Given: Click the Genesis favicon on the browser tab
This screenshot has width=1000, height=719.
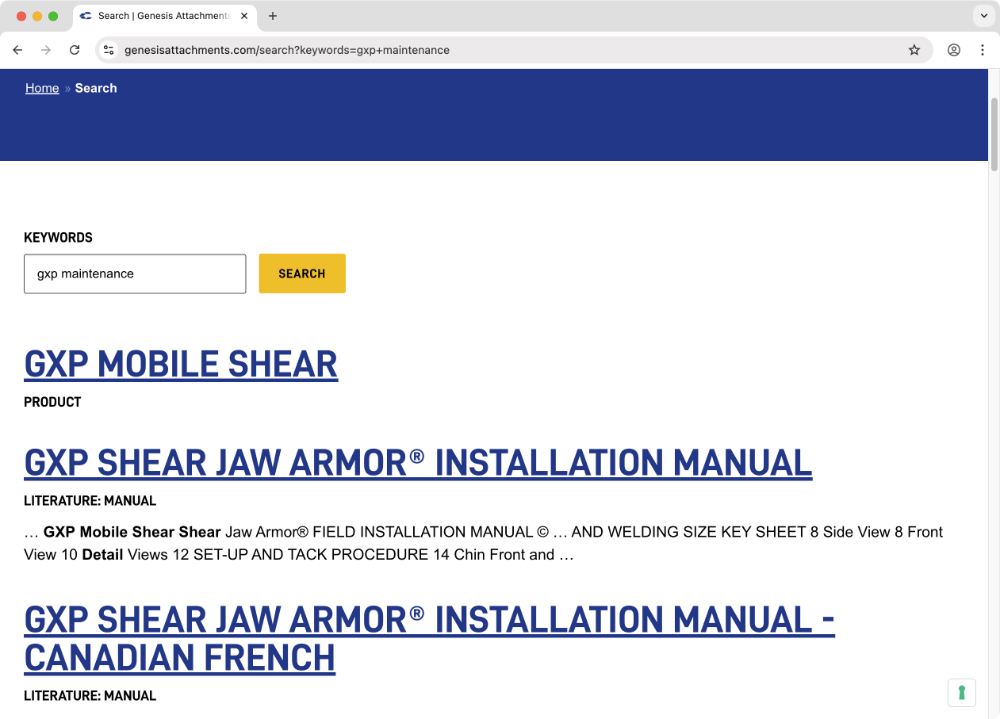Looking at the screenshot, I should 86,16.
